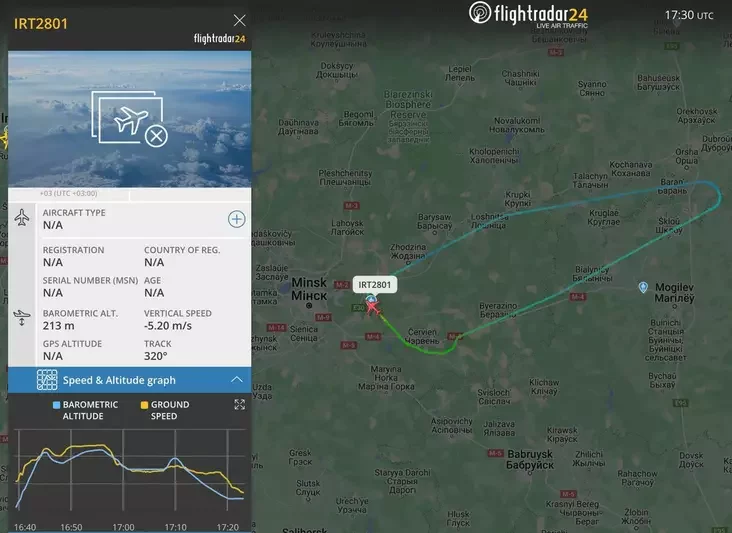Viewport: 732px width, 533px height.
Task: Toggle the Barometric Altitude series in the graph
Action: pyautogui.click(x=86, y=410)
